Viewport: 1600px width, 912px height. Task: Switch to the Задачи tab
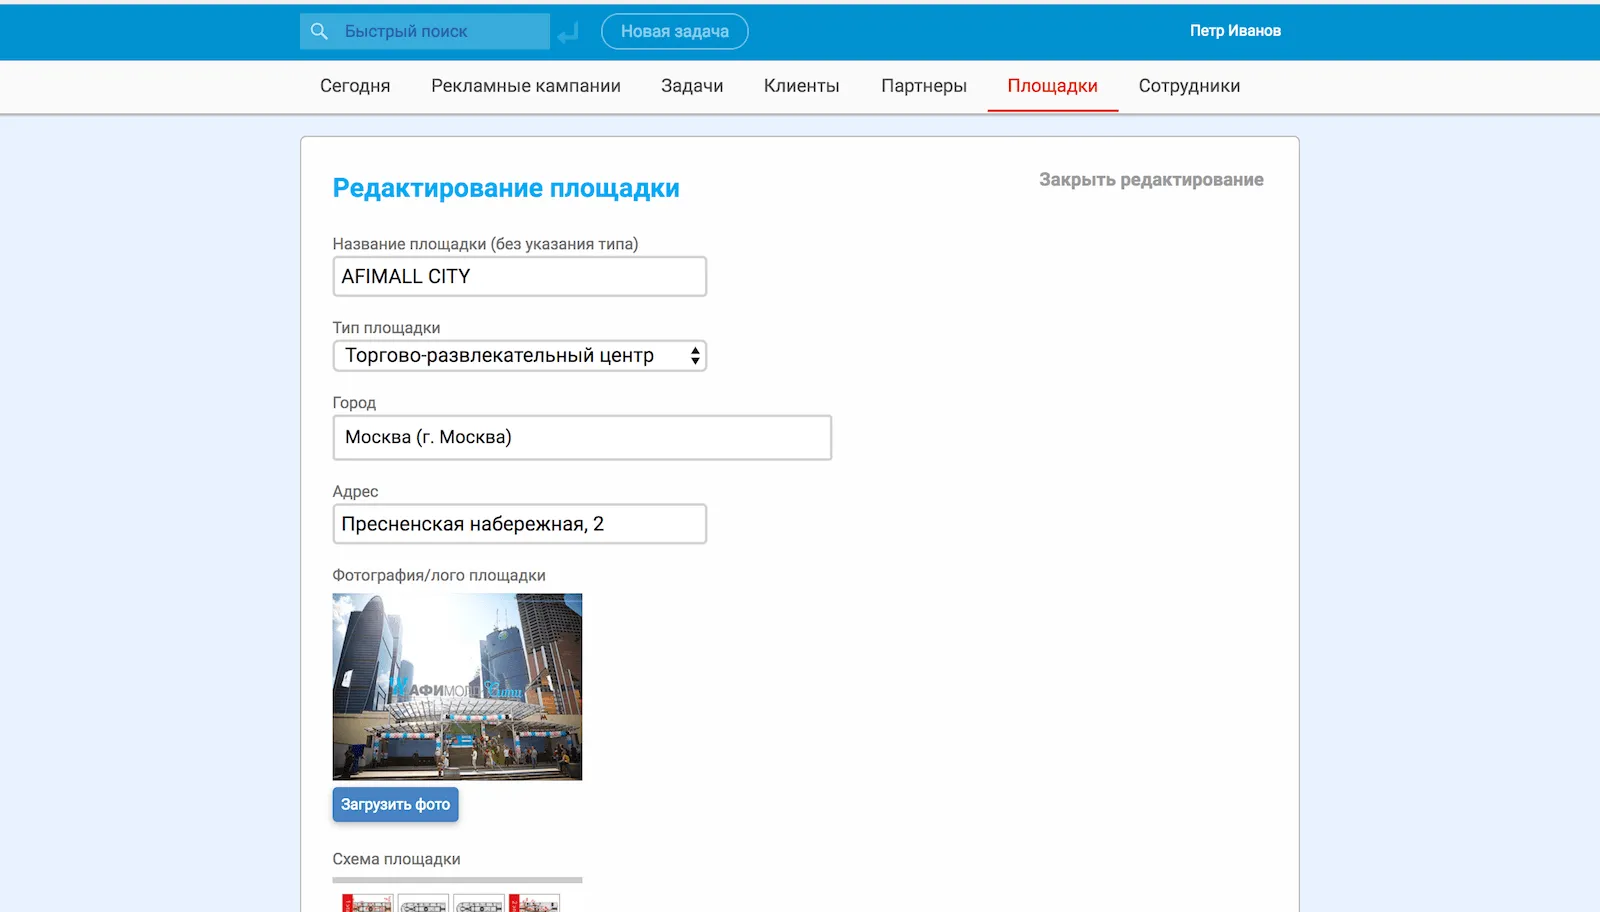[x=692, y=86]
